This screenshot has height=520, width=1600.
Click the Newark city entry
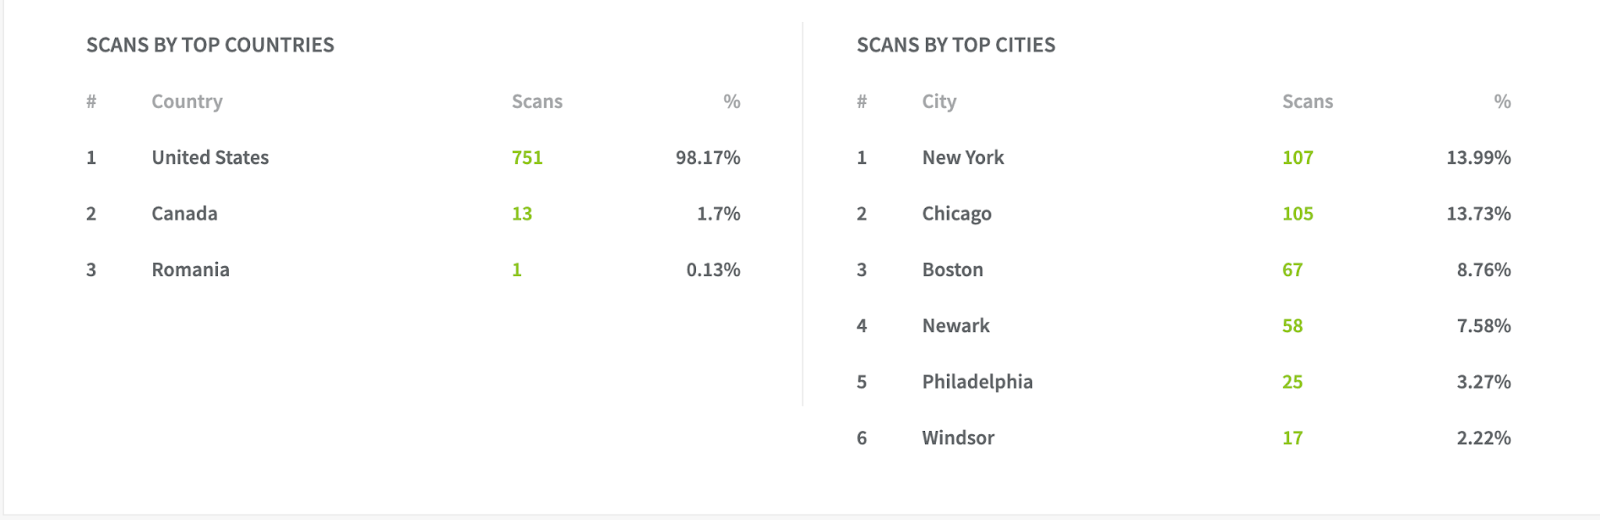[956, 325]
